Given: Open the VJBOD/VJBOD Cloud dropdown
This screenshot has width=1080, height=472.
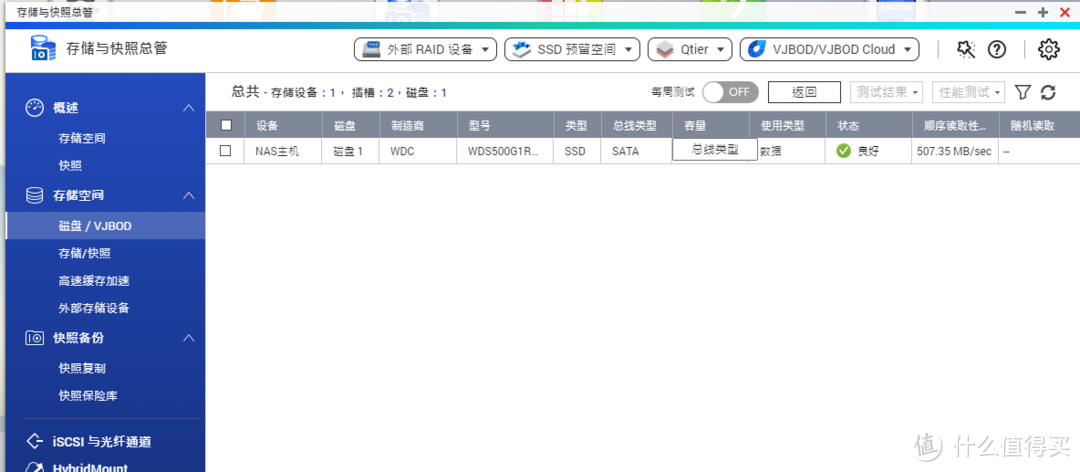Looking at the screenshot, I should 829,49.
